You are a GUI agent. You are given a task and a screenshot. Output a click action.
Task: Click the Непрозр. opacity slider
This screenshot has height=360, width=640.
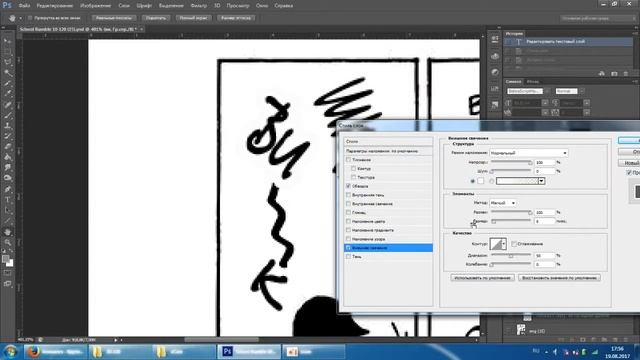click(511, 162)
